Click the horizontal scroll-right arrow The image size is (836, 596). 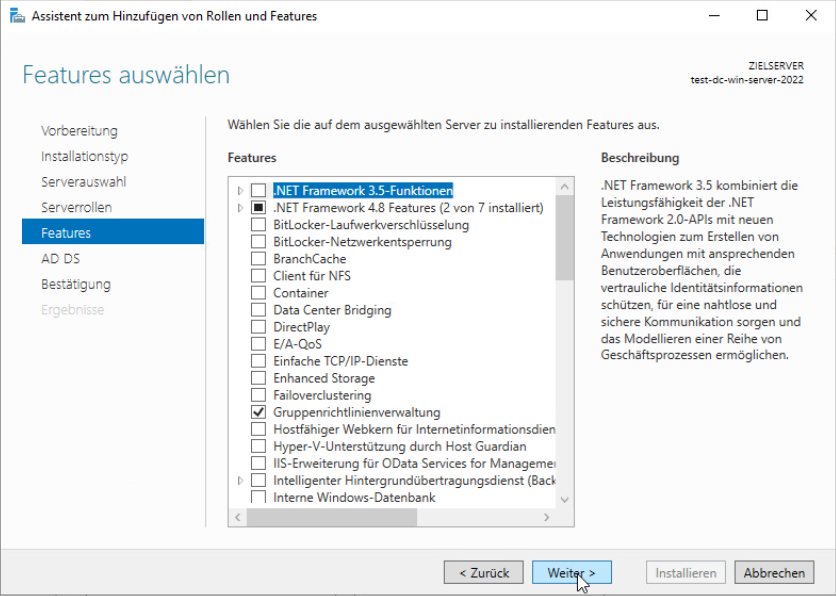[546, 517]
